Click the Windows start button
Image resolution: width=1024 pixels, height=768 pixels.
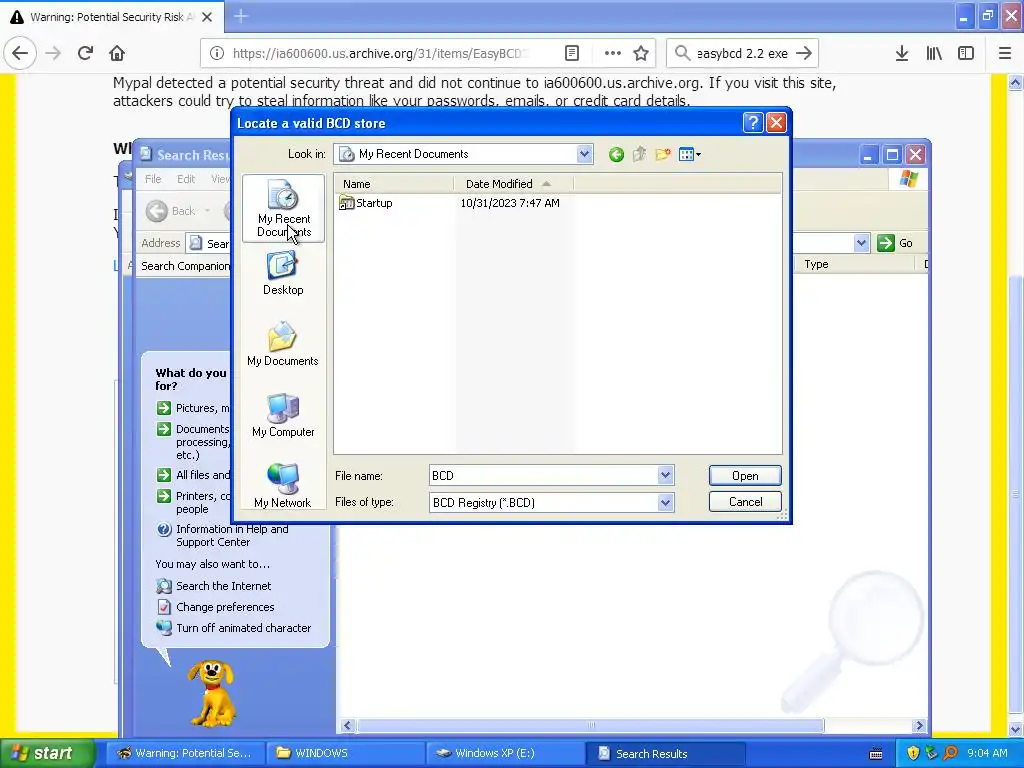tap(46, 753)
